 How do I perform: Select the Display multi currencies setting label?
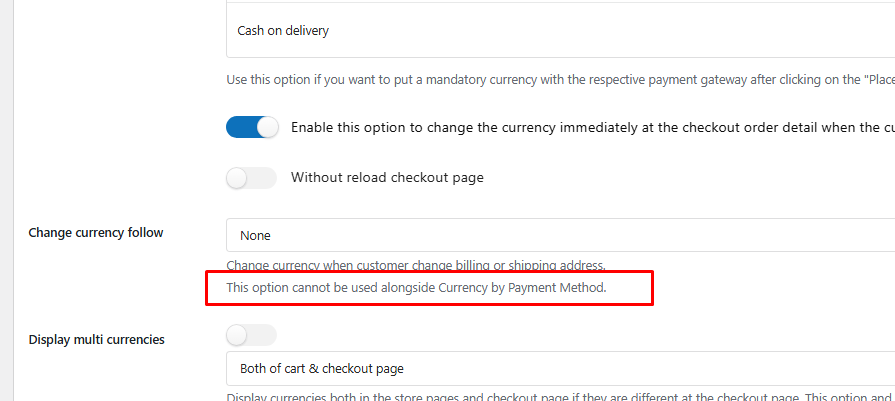(97, 339)
